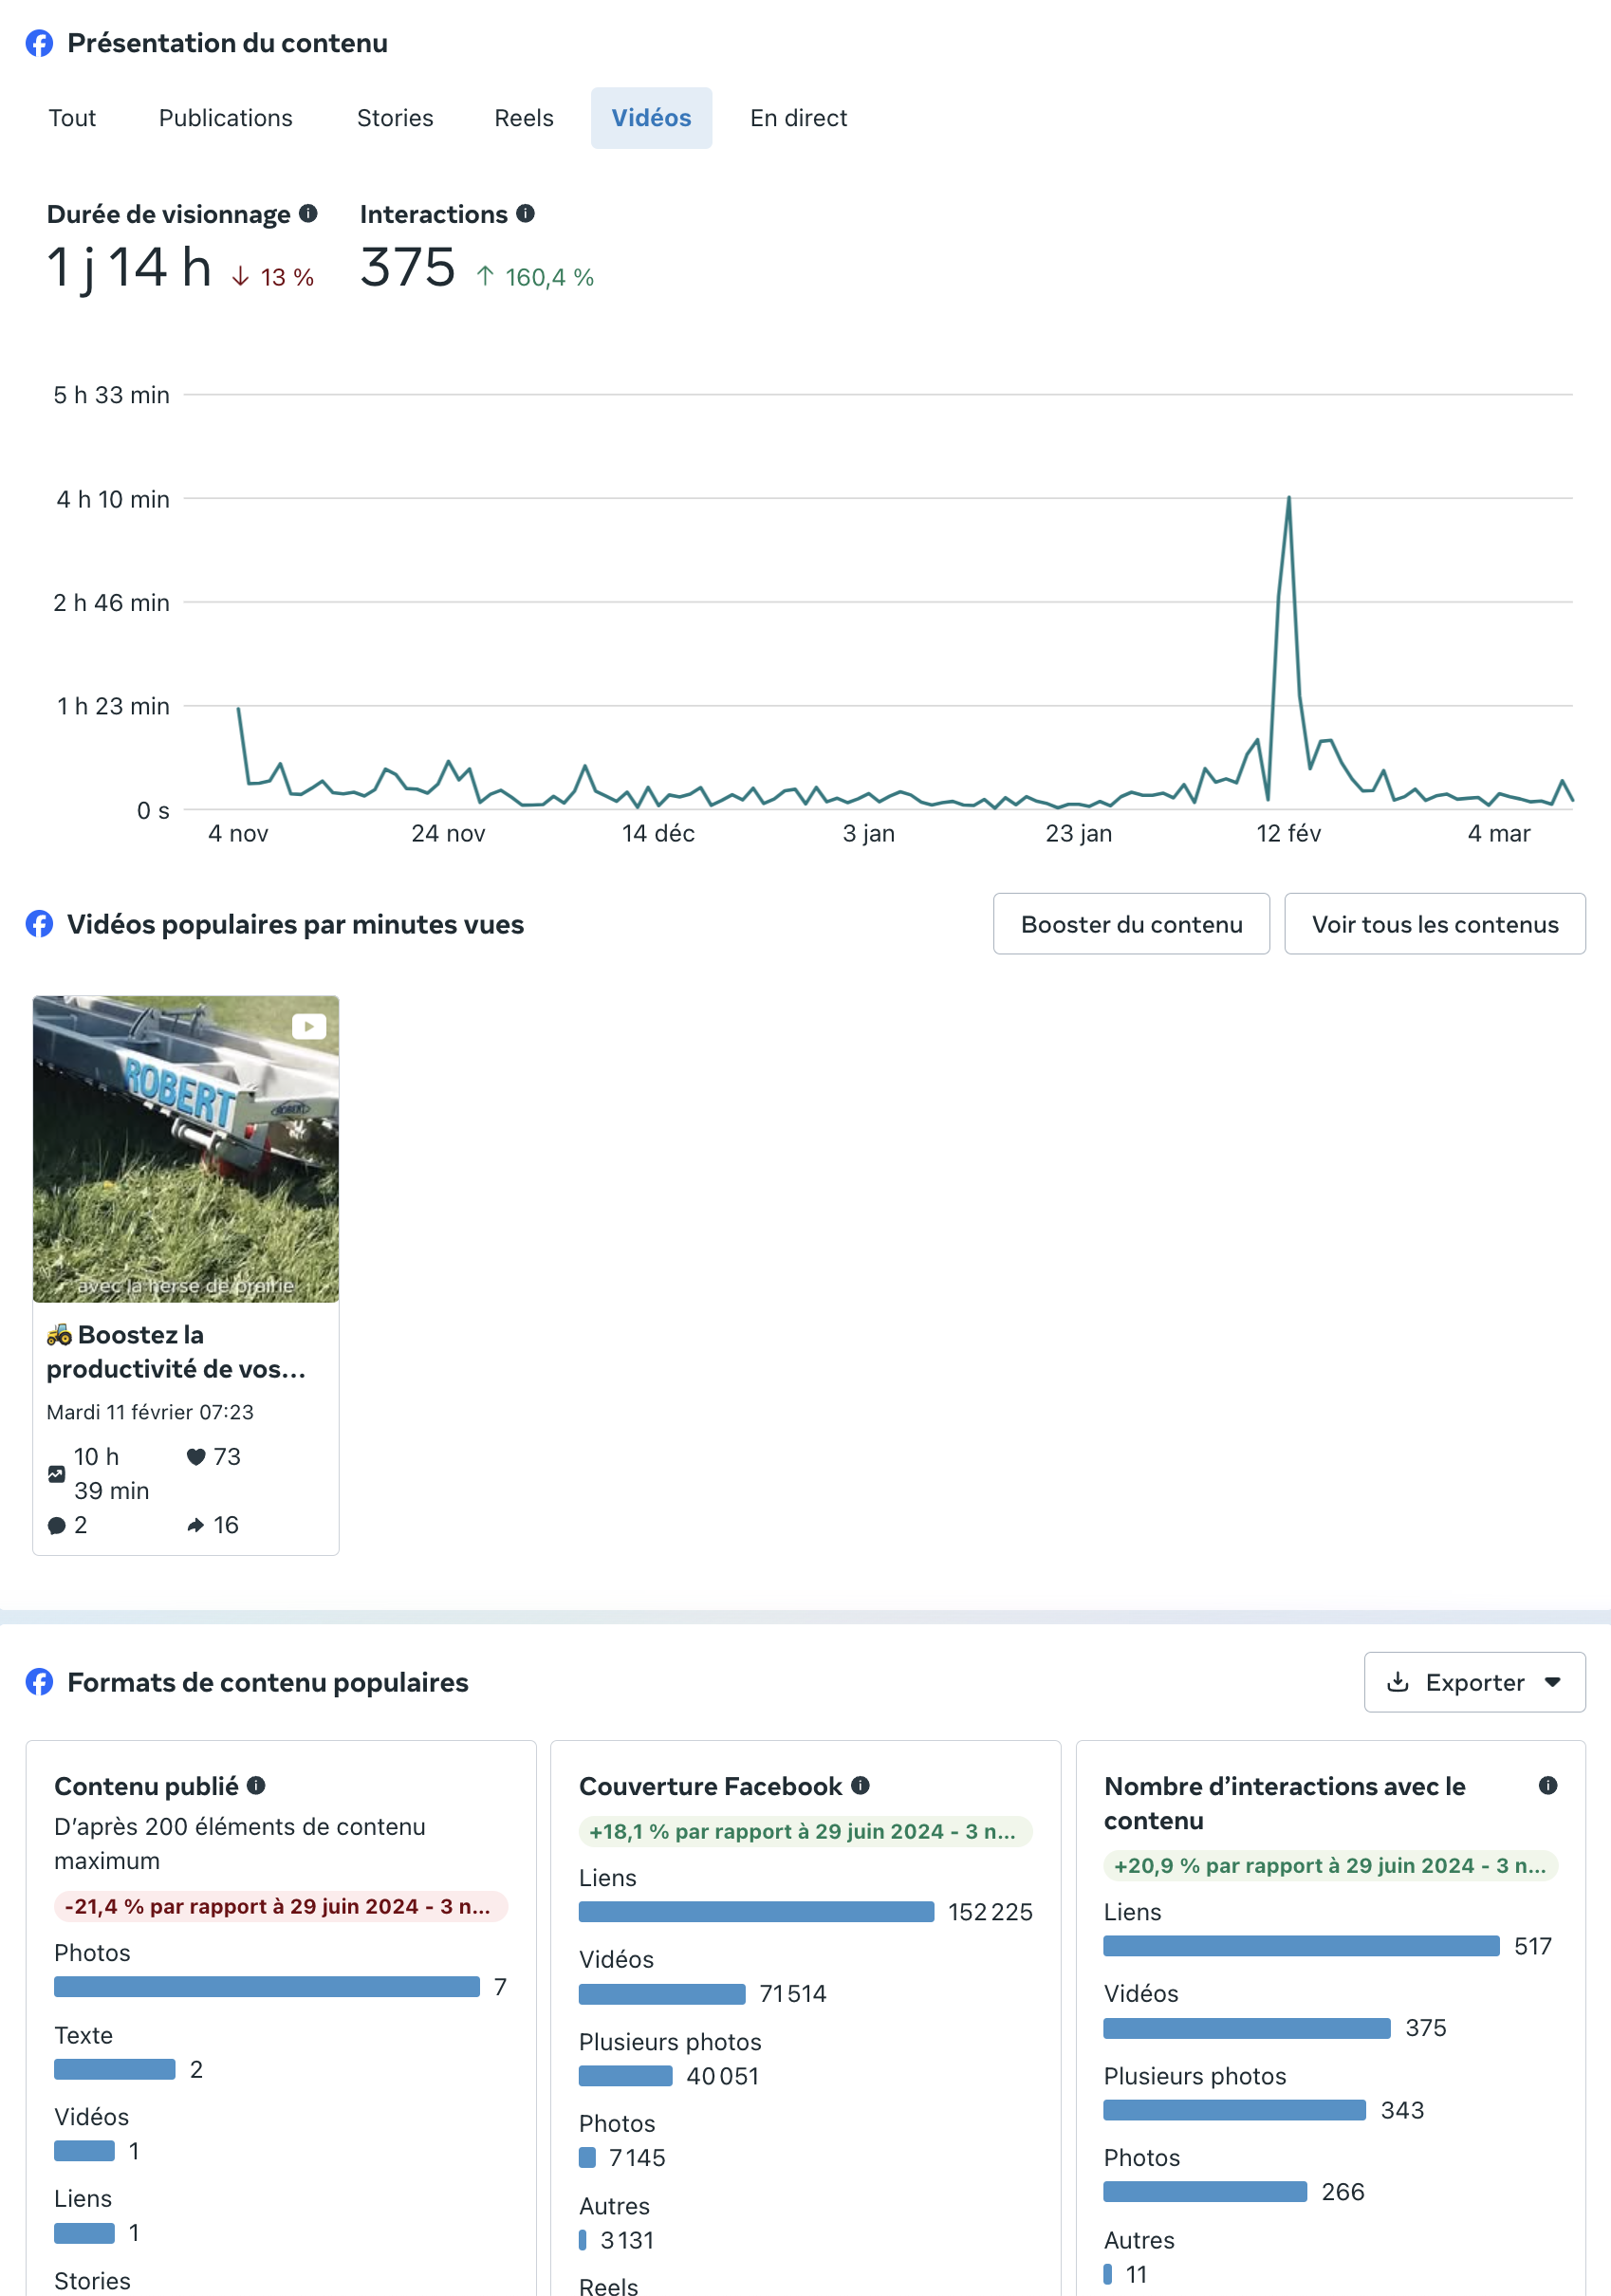Click the info icon beside Durée de visionnage

coord(308,213)
